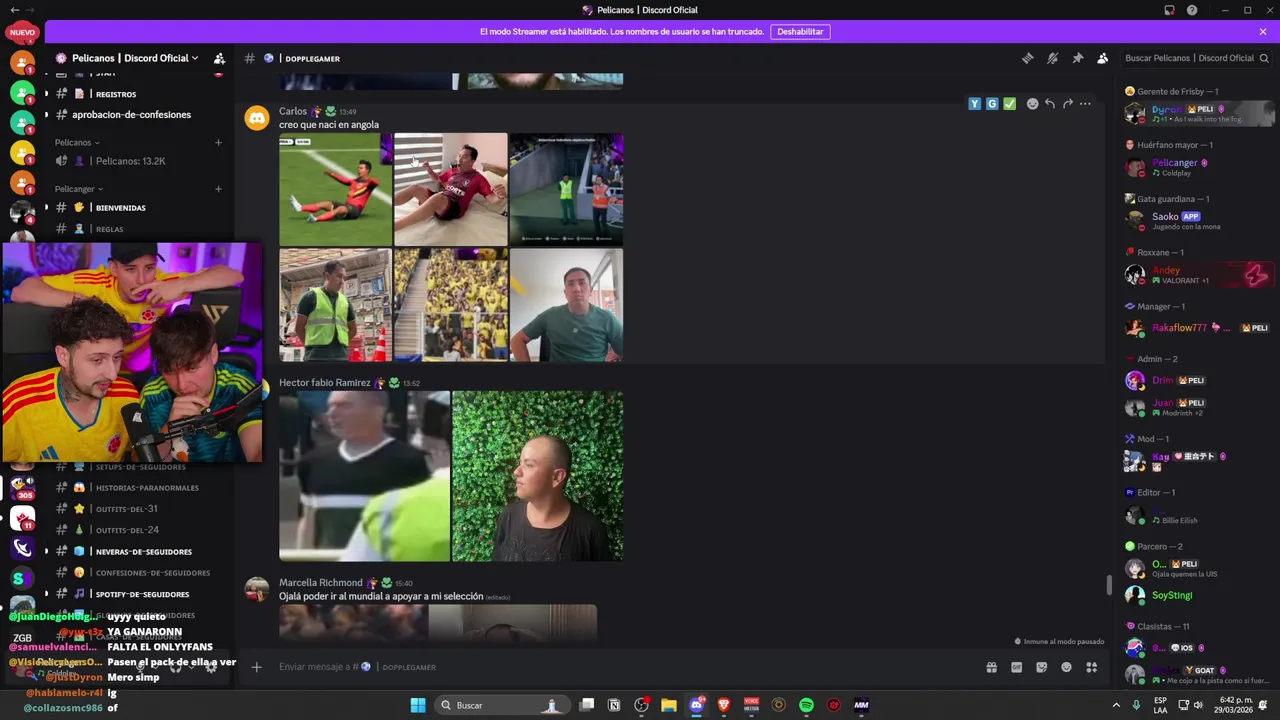This screenshot has width=1280, height=720.
Task: Add a channel to the Pelicanos category
Action: 218,143
